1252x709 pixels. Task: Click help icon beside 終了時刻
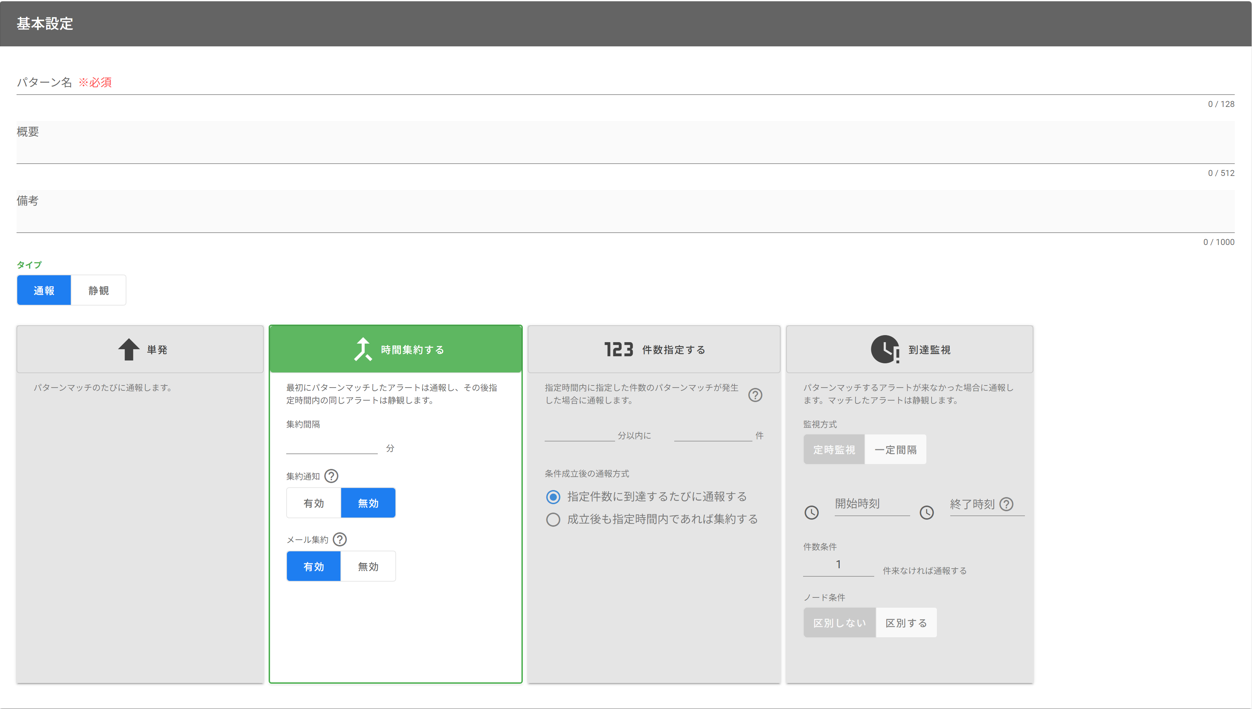pos(1006,504)
